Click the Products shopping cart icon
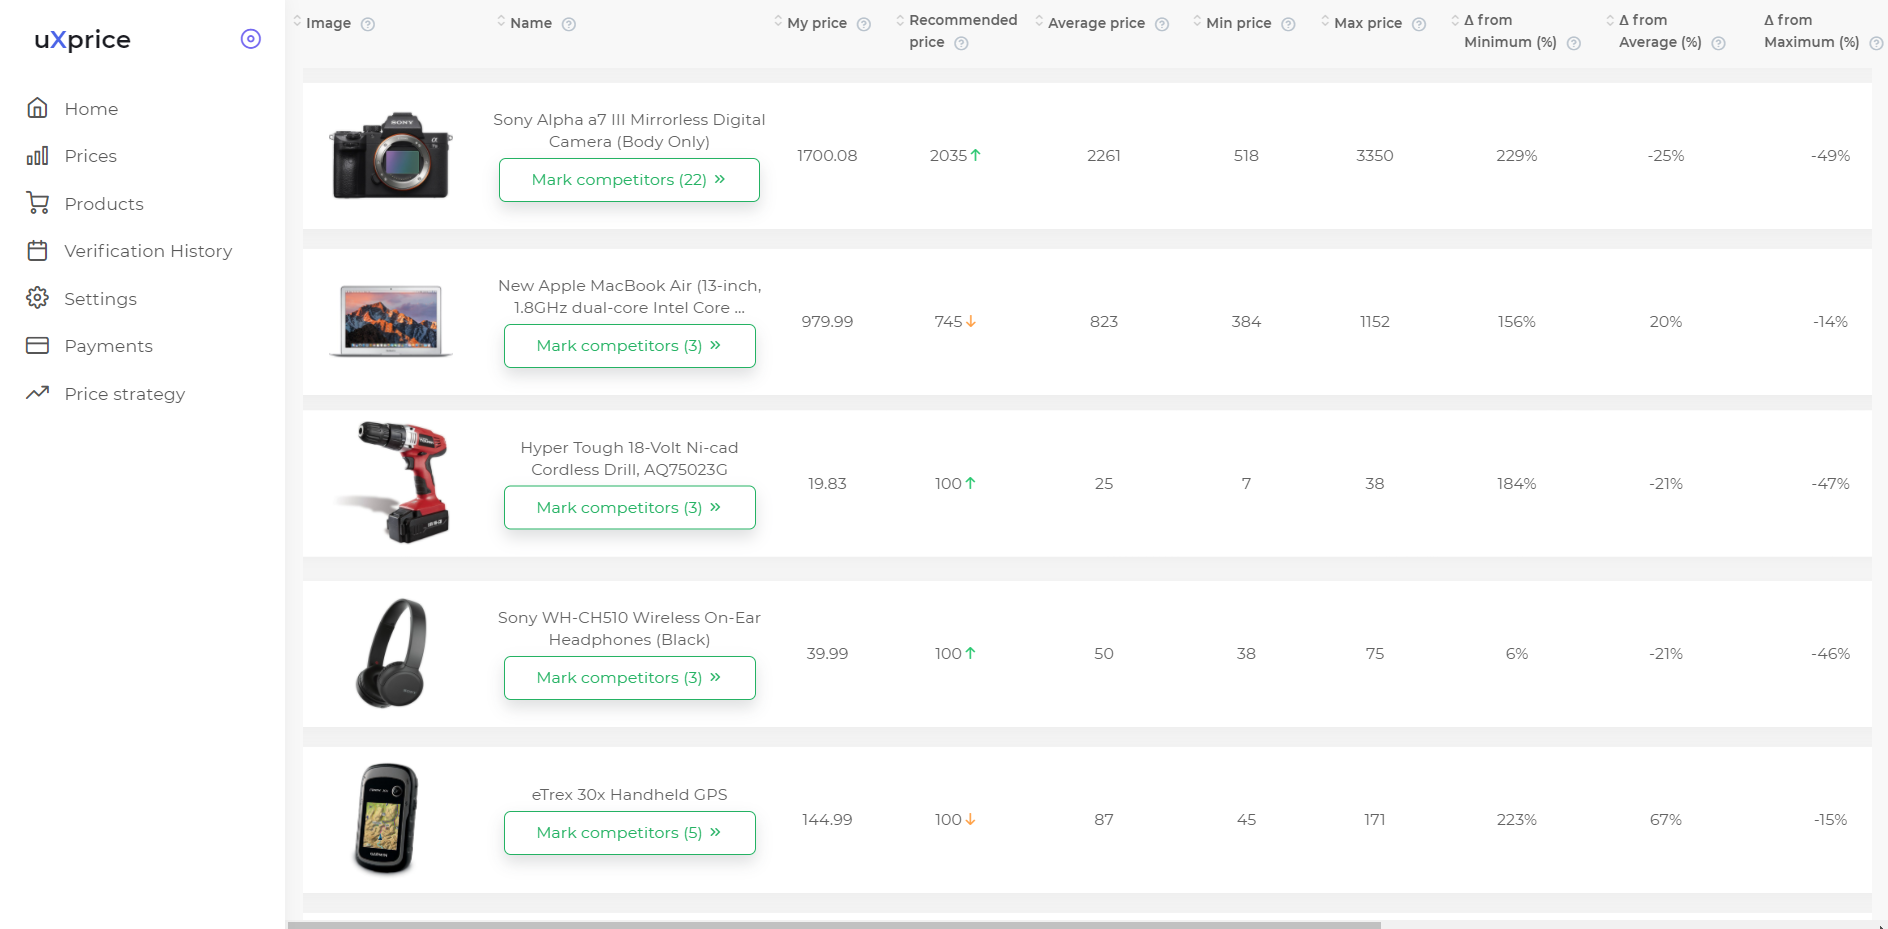The height and width of the screenshot is (929, 1888). [x=38, y=203]
